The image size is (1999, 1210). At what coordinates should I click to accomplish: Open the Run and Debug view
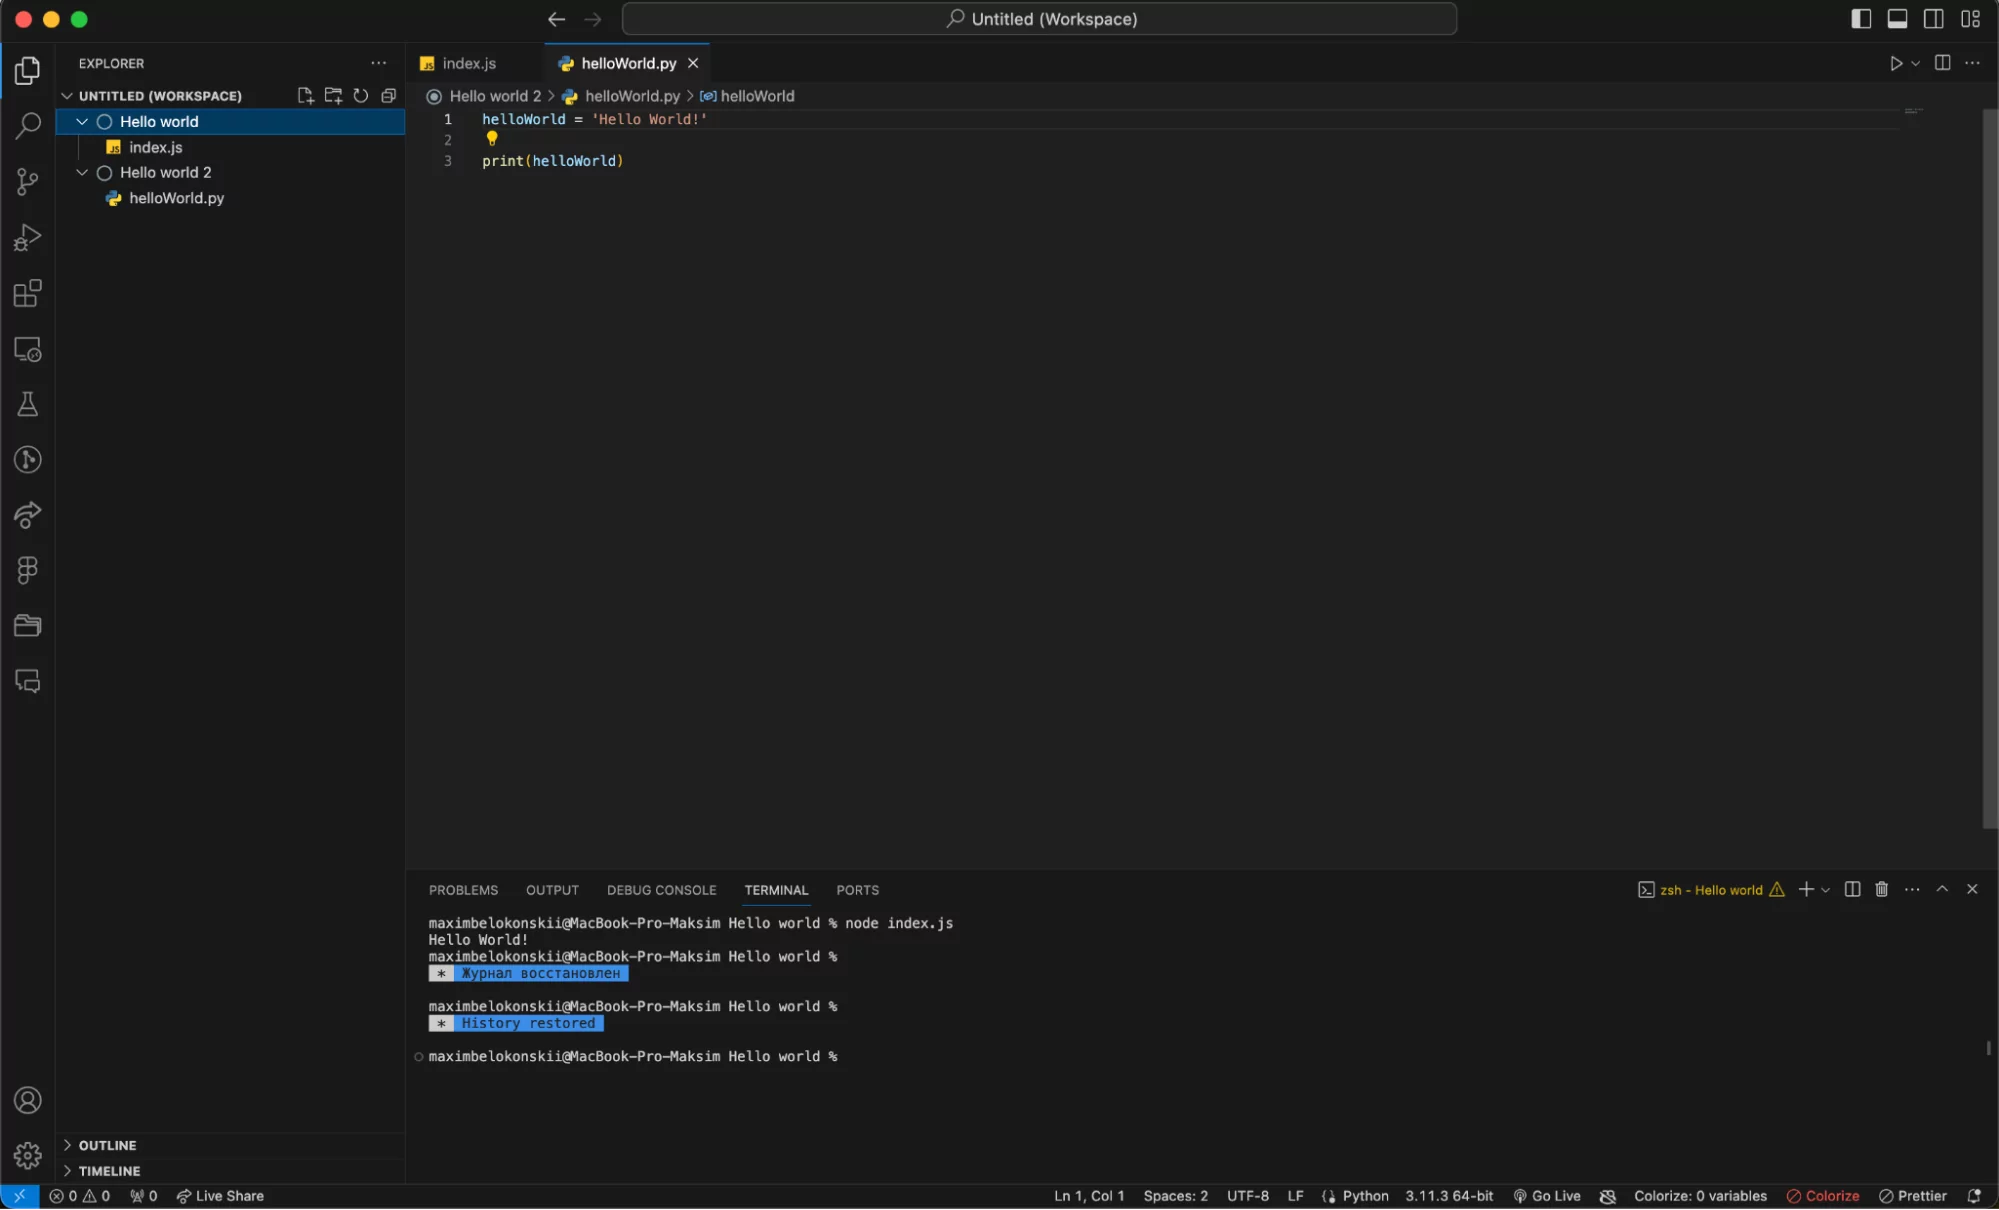[x=28, y=237]
